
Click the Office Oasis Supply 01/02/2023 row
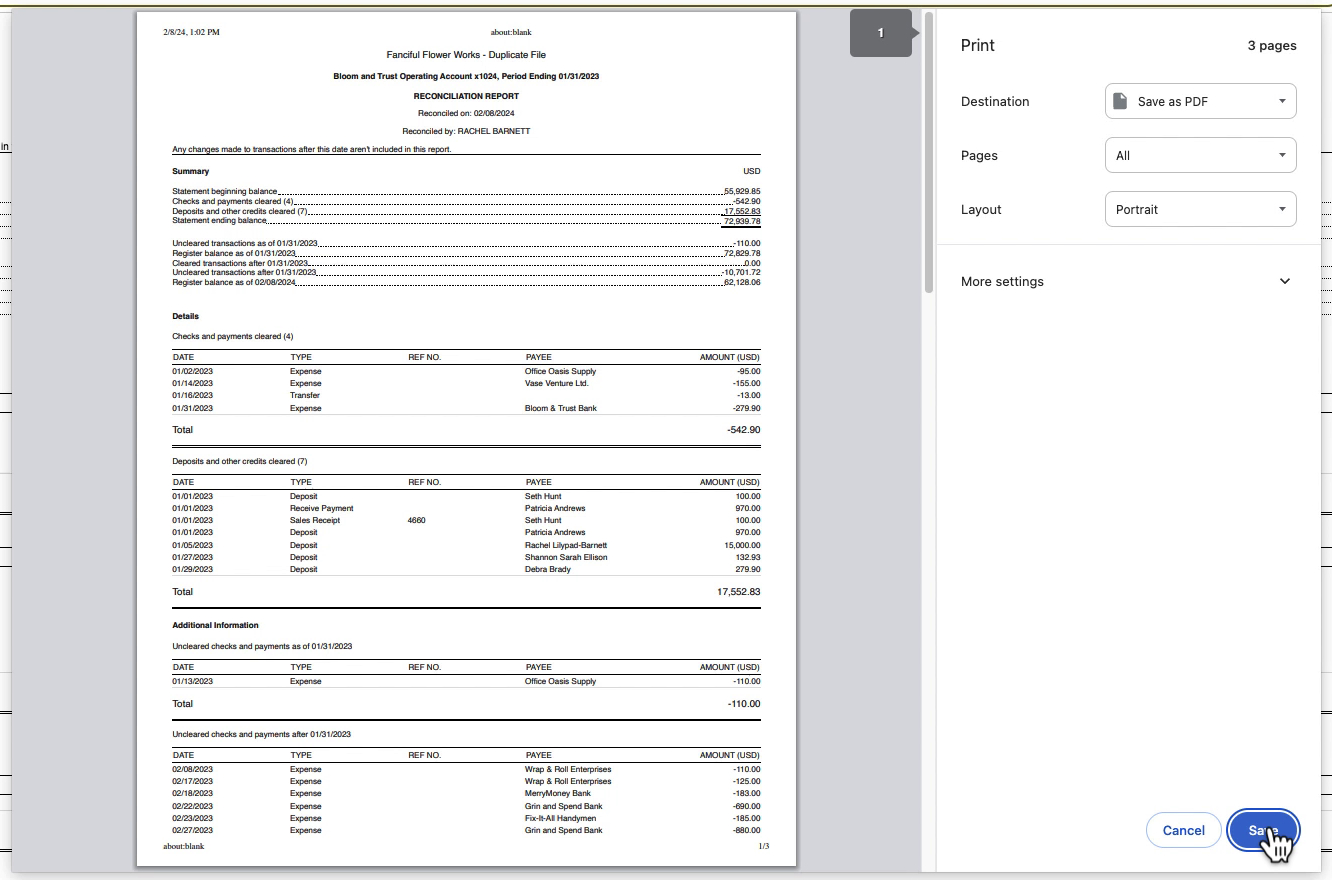(466, 371)
